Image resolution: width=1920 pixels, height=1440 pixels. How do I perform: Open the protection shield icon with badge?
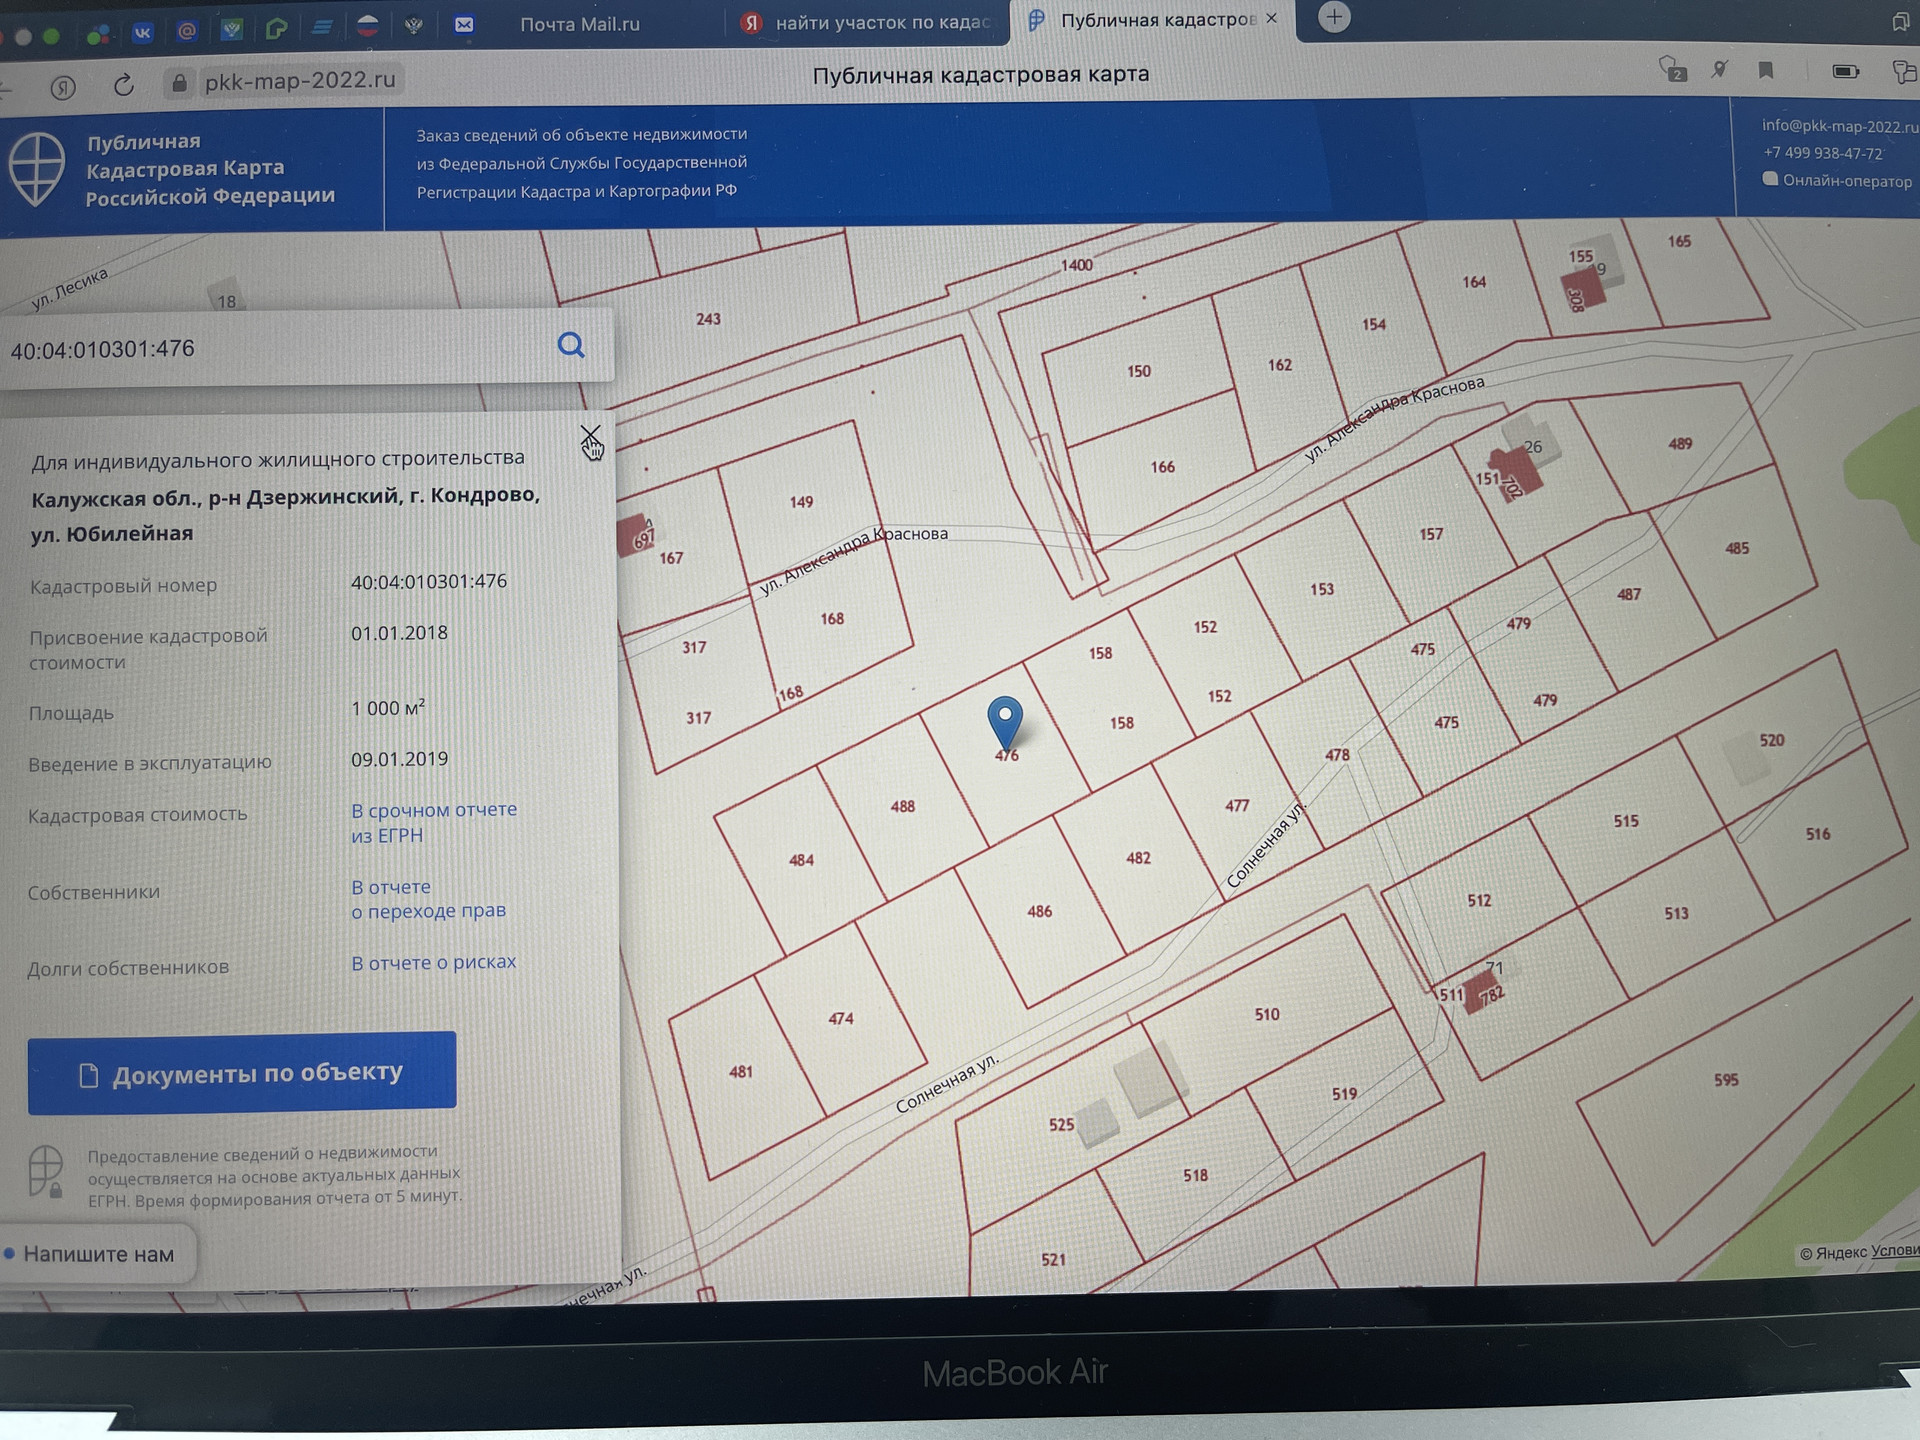[1672, 70]
